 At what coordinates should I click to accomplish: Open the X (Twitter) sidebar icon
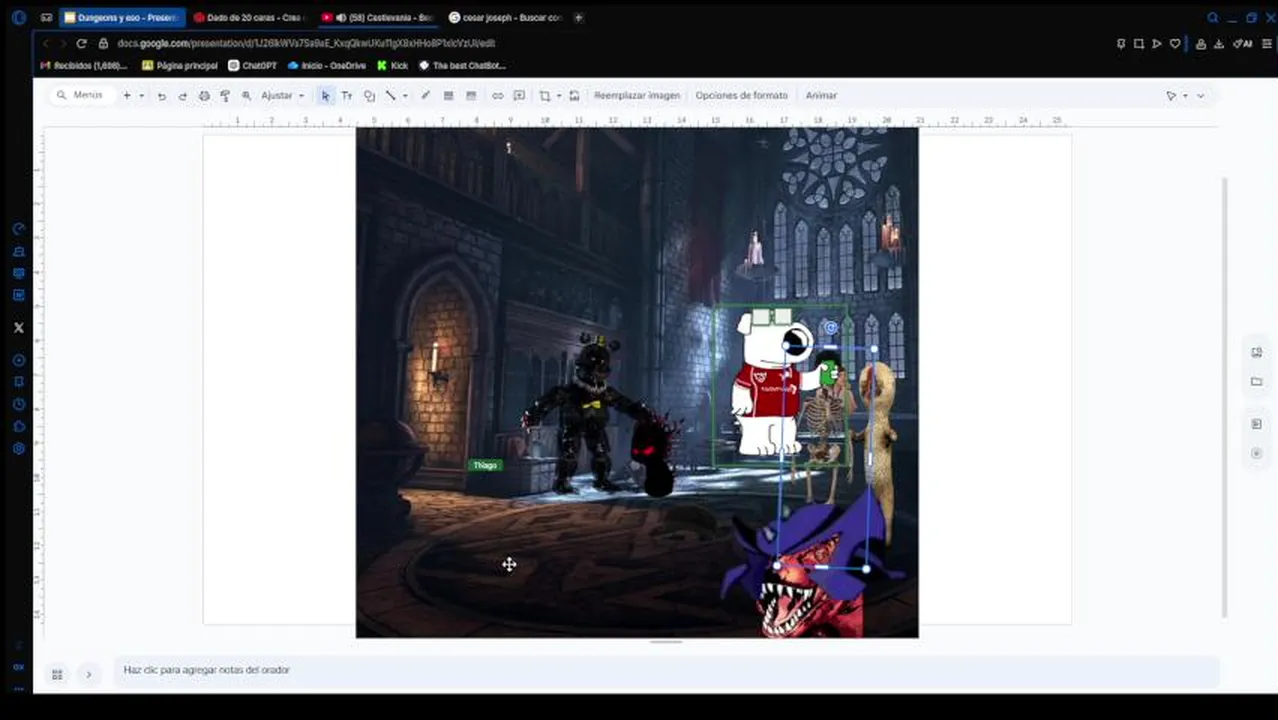coord(18,328)
